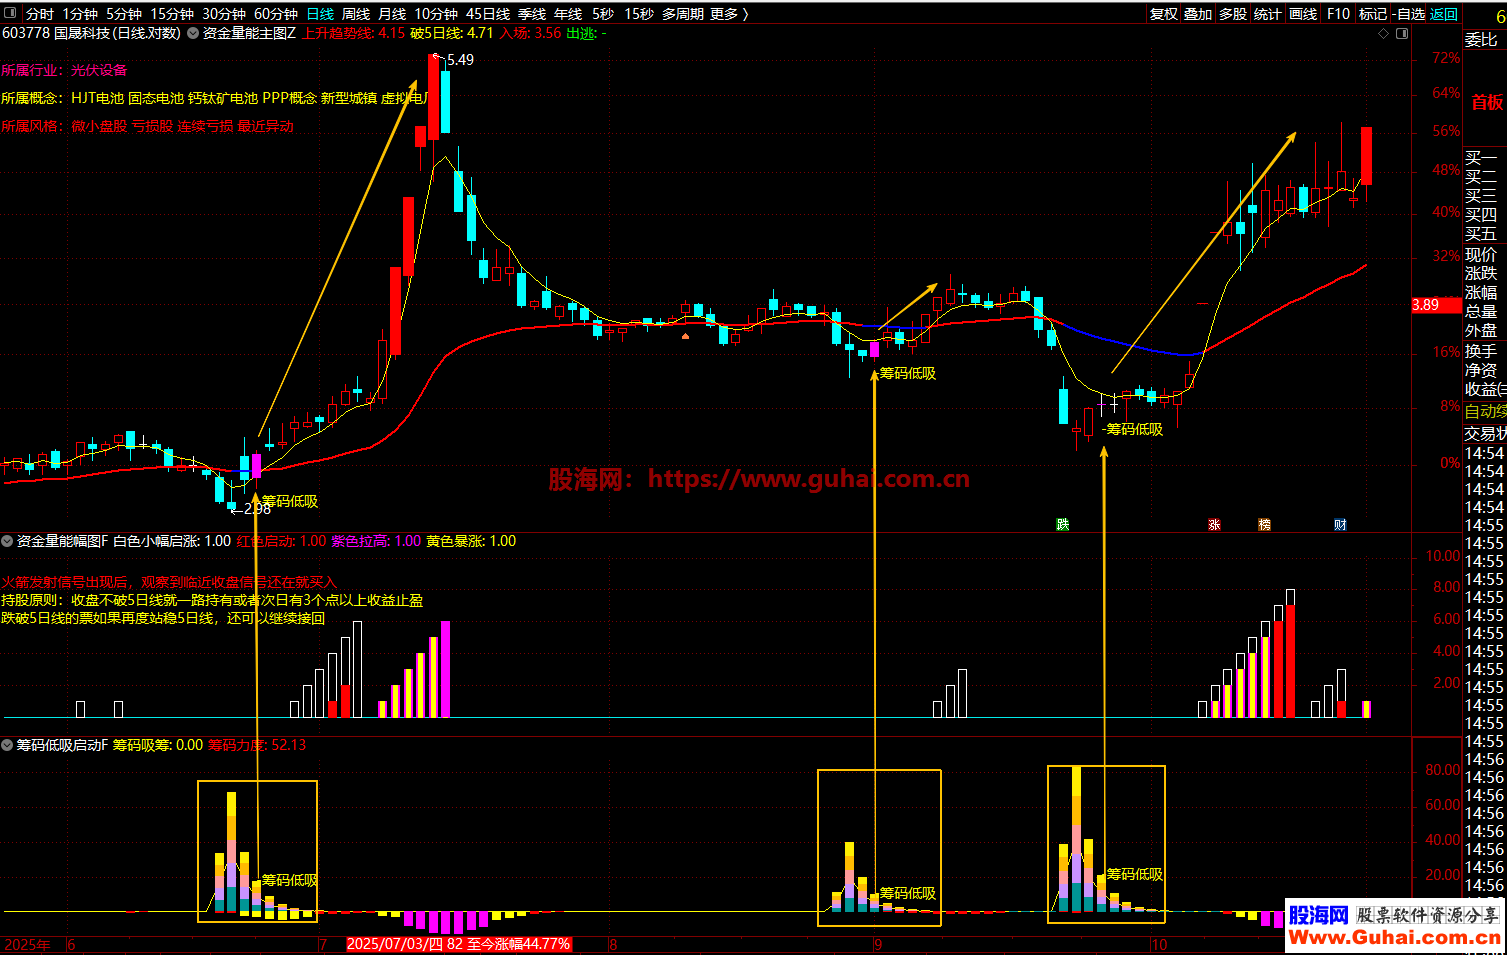Click the 财 financial marker icon
Image resolution: width=1507 pixels, height=955 pixels.
pos(1340,525)
